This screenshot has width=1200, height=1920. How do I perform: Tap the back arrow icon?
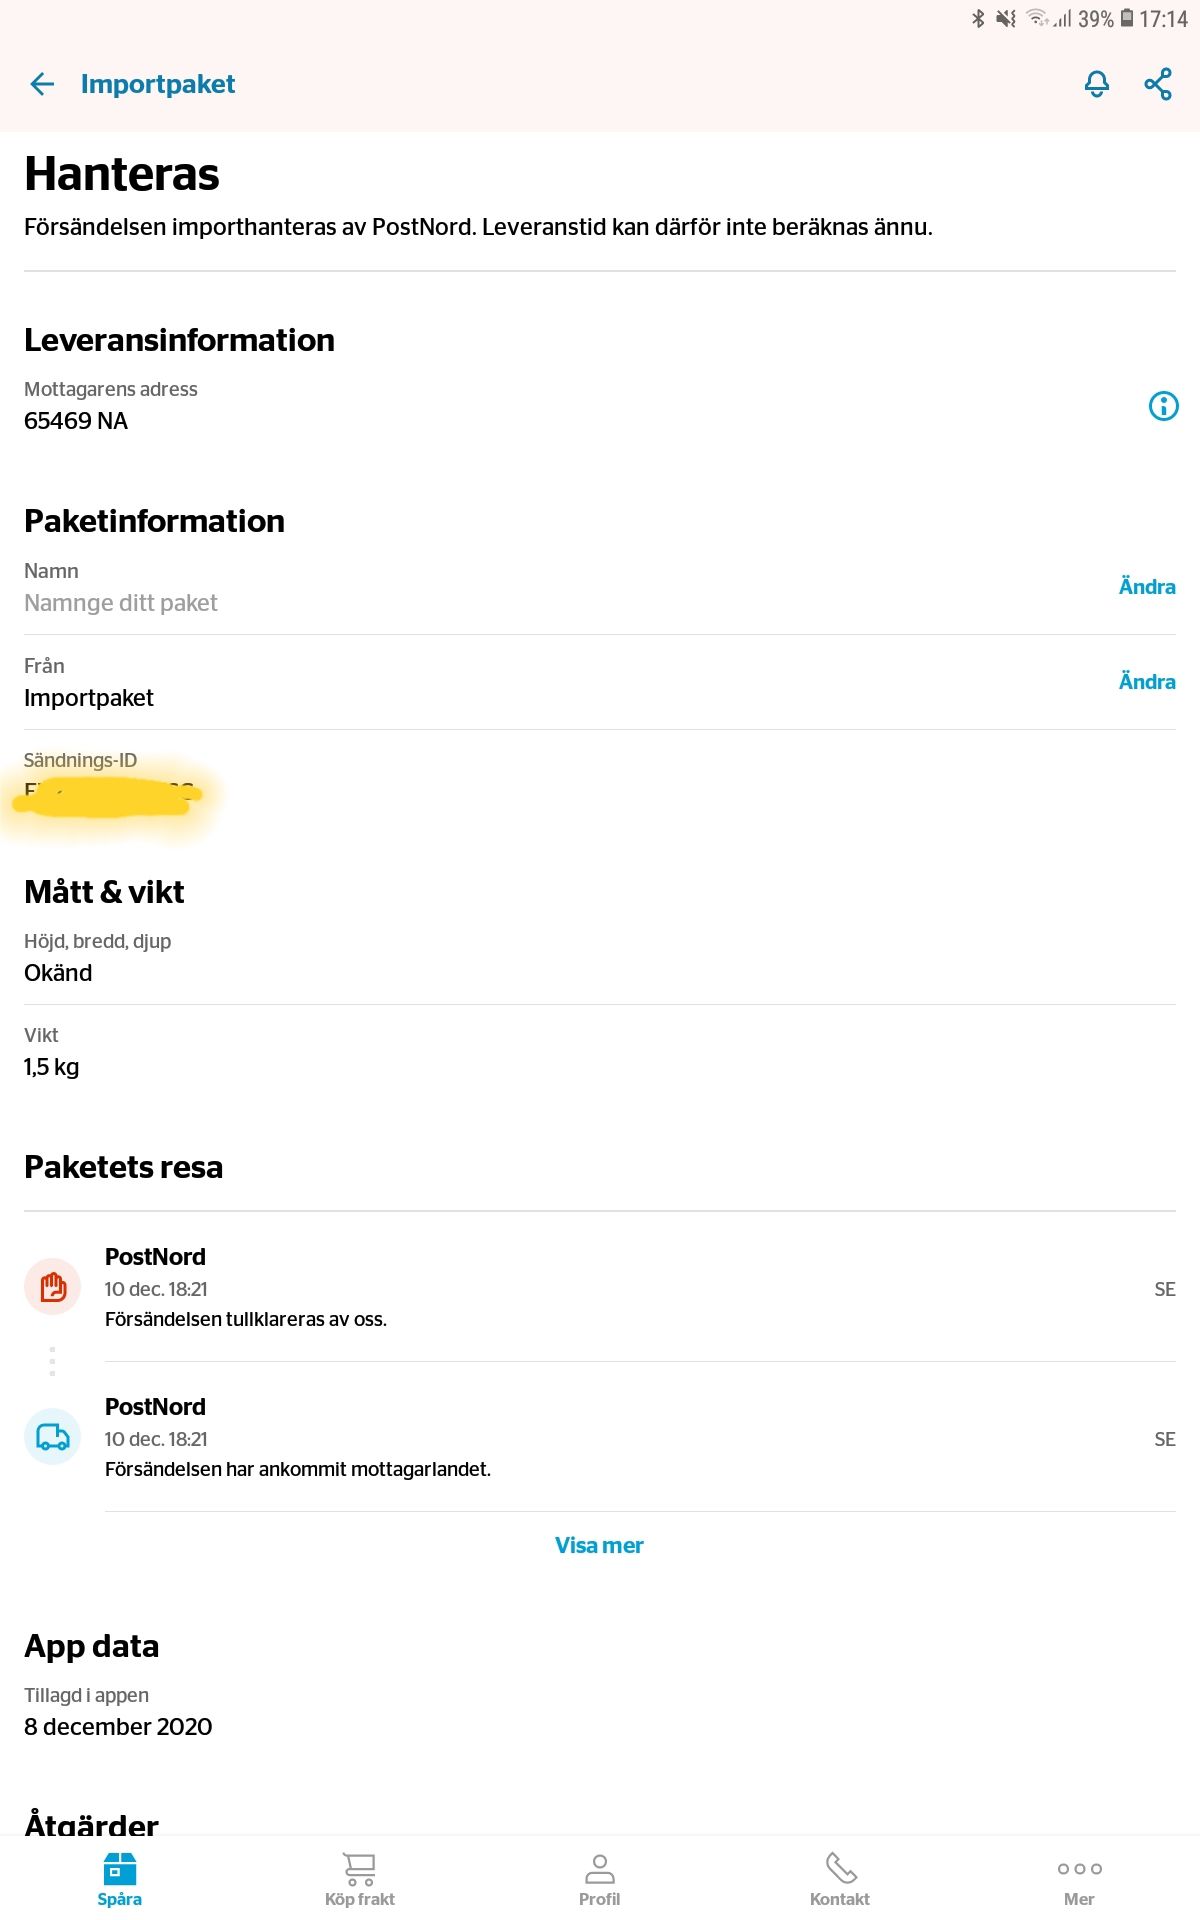pyautogui.click(x=42, y=84)
